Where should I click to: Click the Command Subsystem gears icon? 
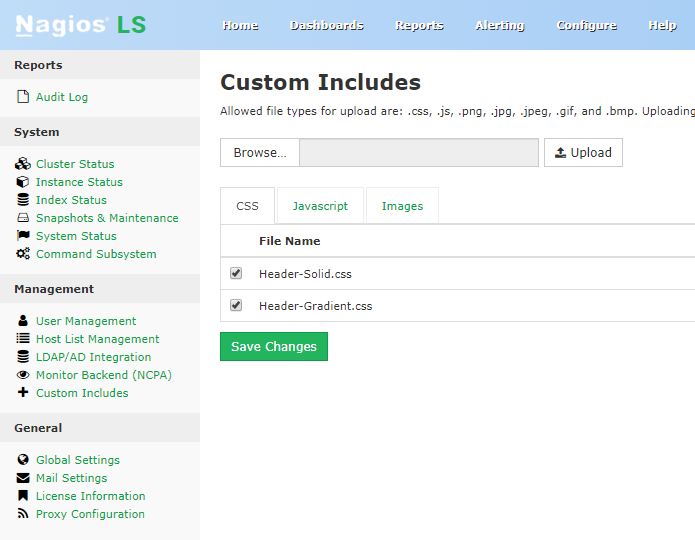coord(23,254)
